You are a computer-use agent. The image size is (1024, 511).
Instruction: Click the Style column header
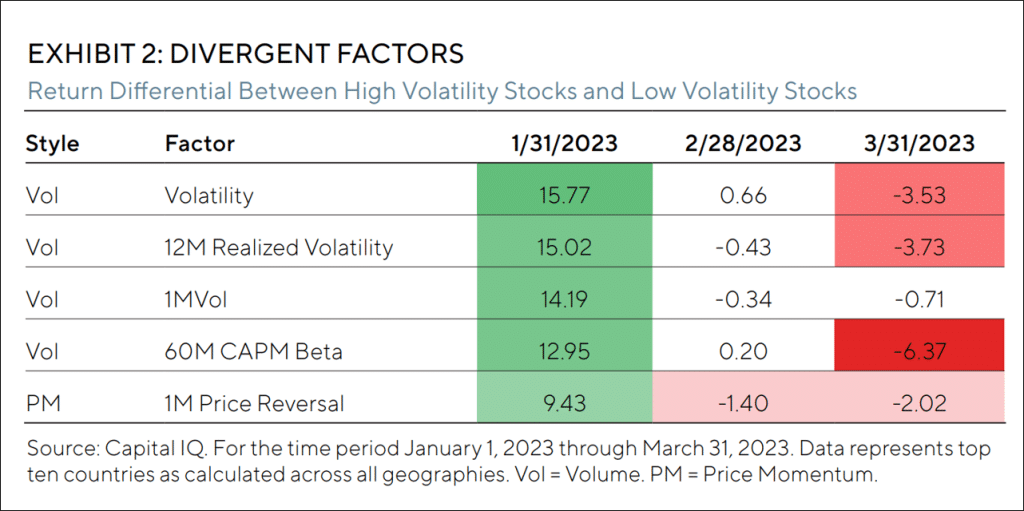(x=52, y=143)
